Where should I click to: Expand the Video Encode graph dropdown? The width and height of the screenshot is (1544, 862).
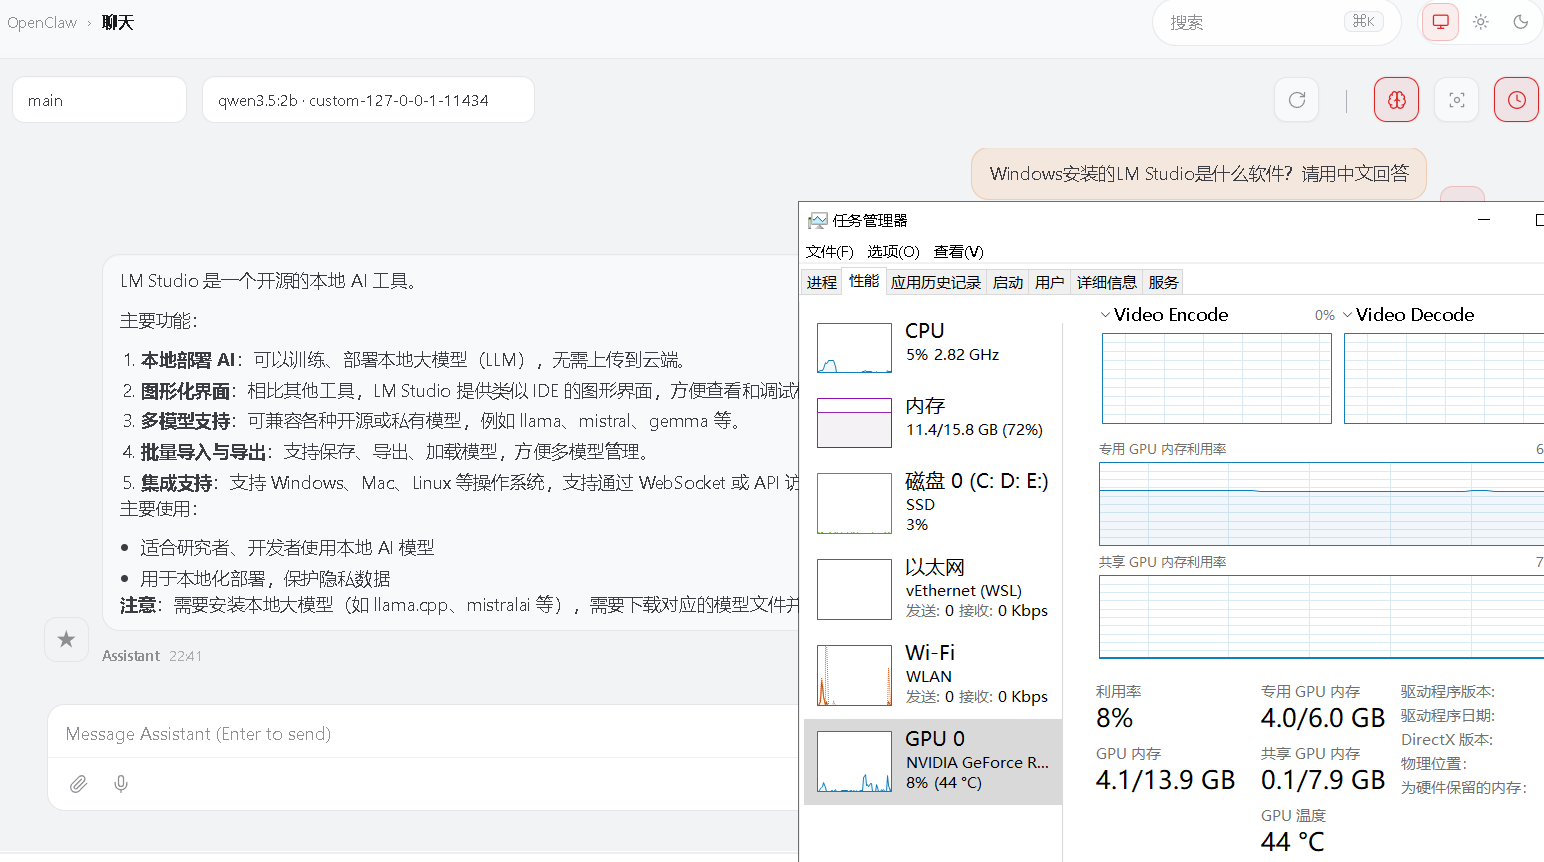click(1105, 315)
